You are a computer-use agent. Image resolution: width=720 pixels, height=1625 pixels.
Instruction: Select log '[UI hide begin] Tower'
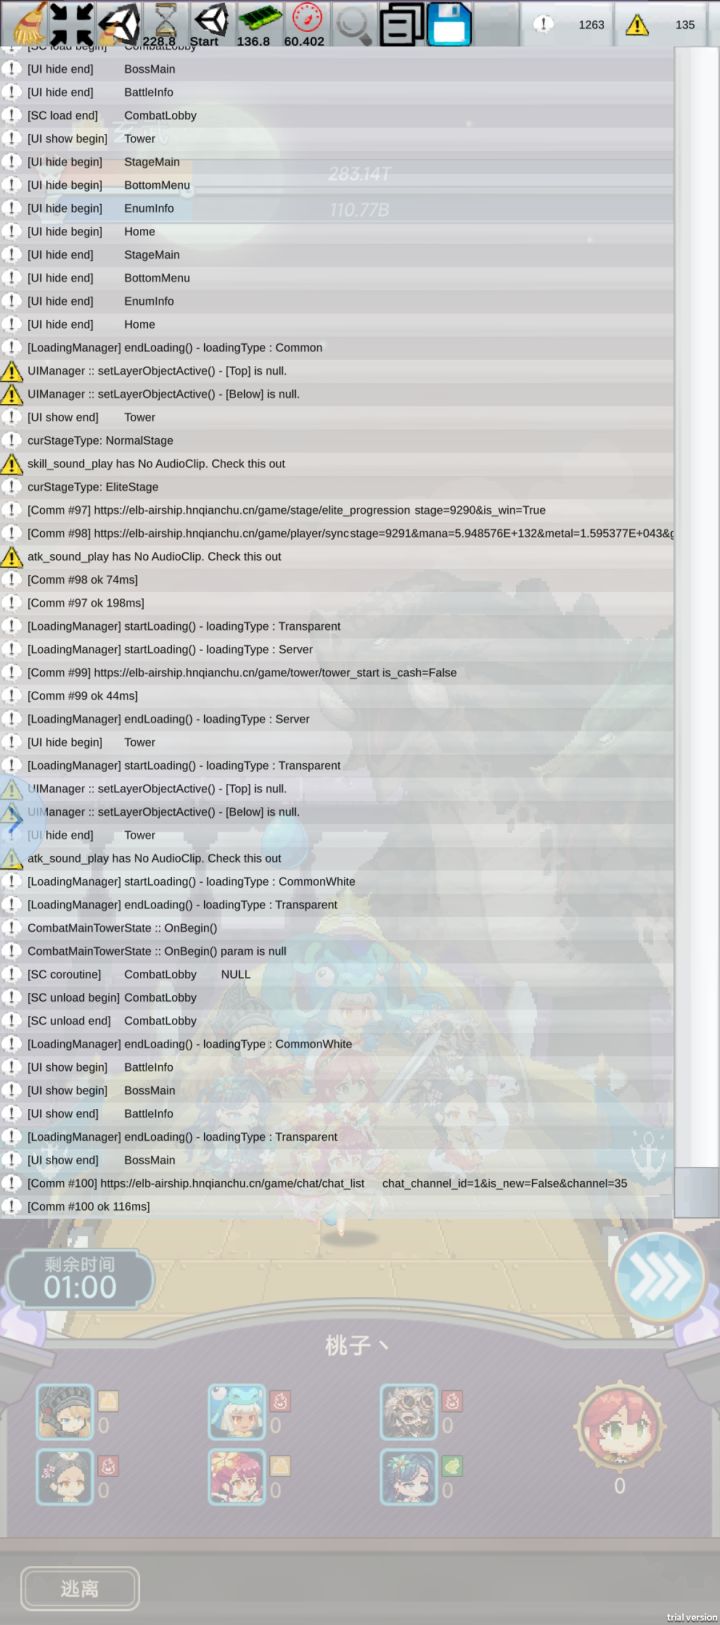[337, 742]
